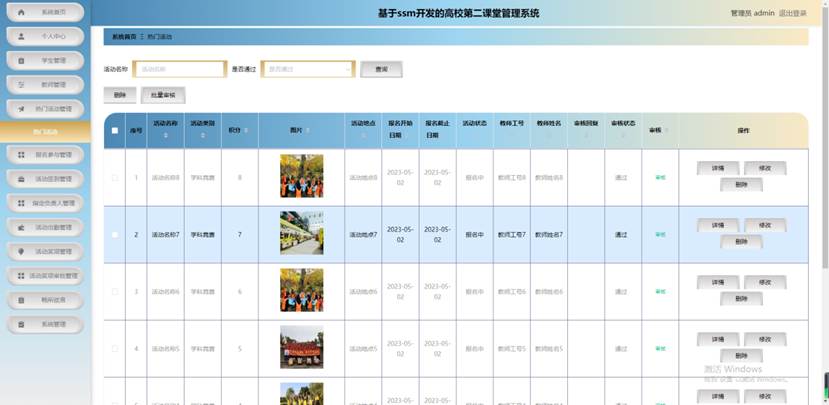Screen dimensions: 829x405
Task: Click green 审核 link in row 活动名称7
Action: pos(660,235)
